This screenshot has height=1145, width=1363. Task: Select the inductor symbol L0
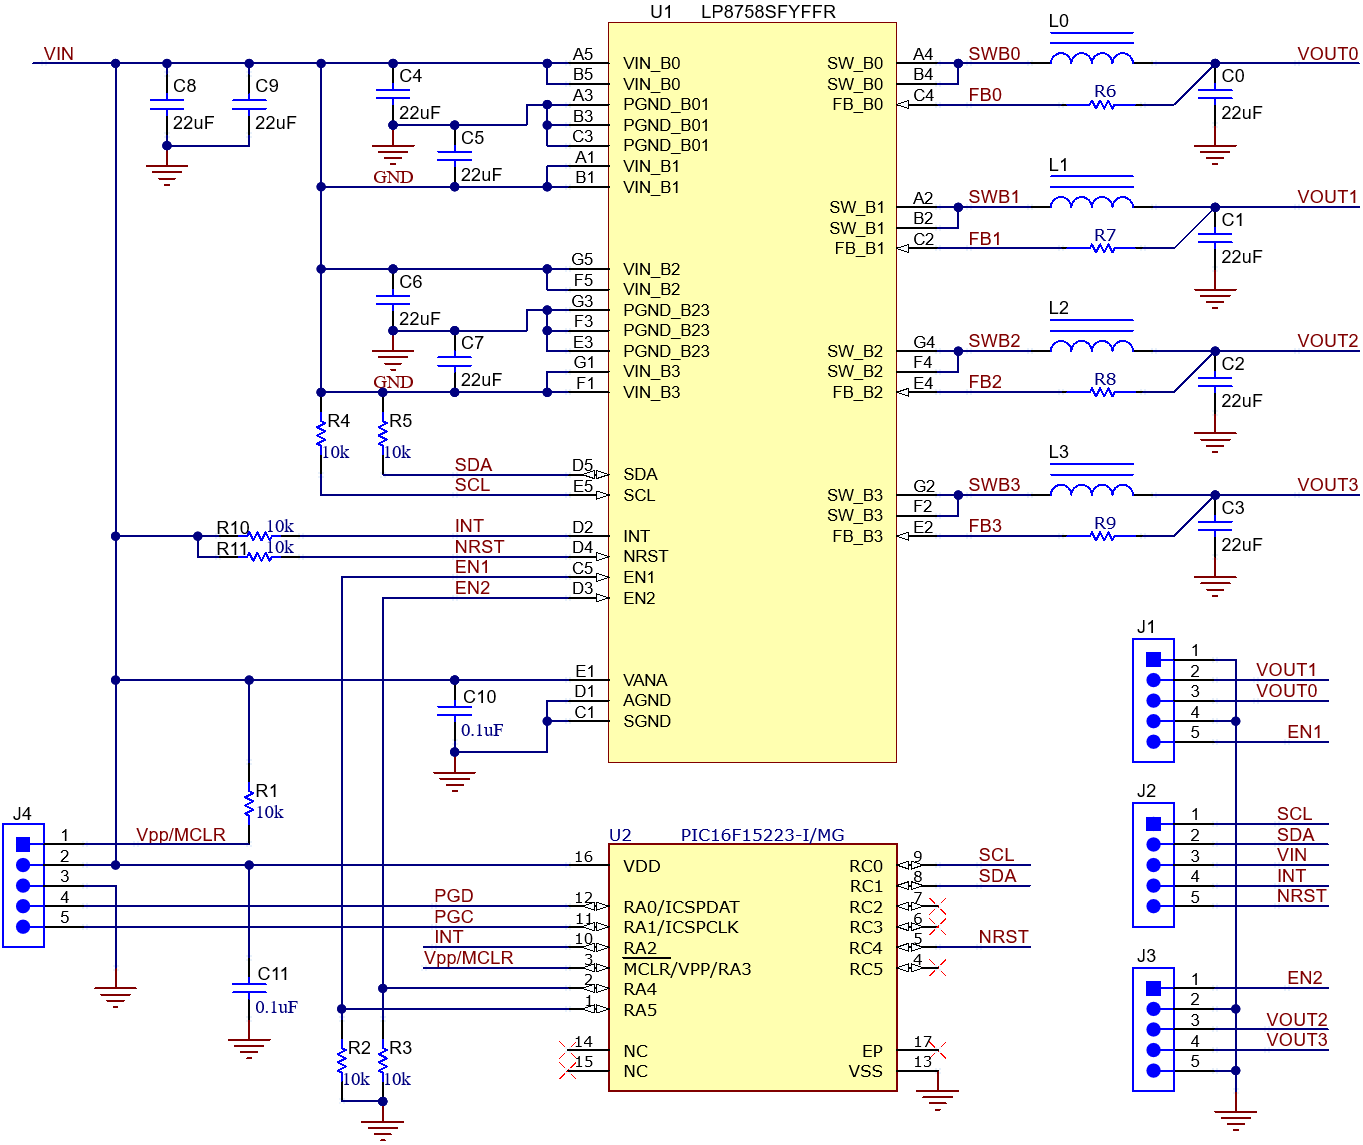point(1090,55)
